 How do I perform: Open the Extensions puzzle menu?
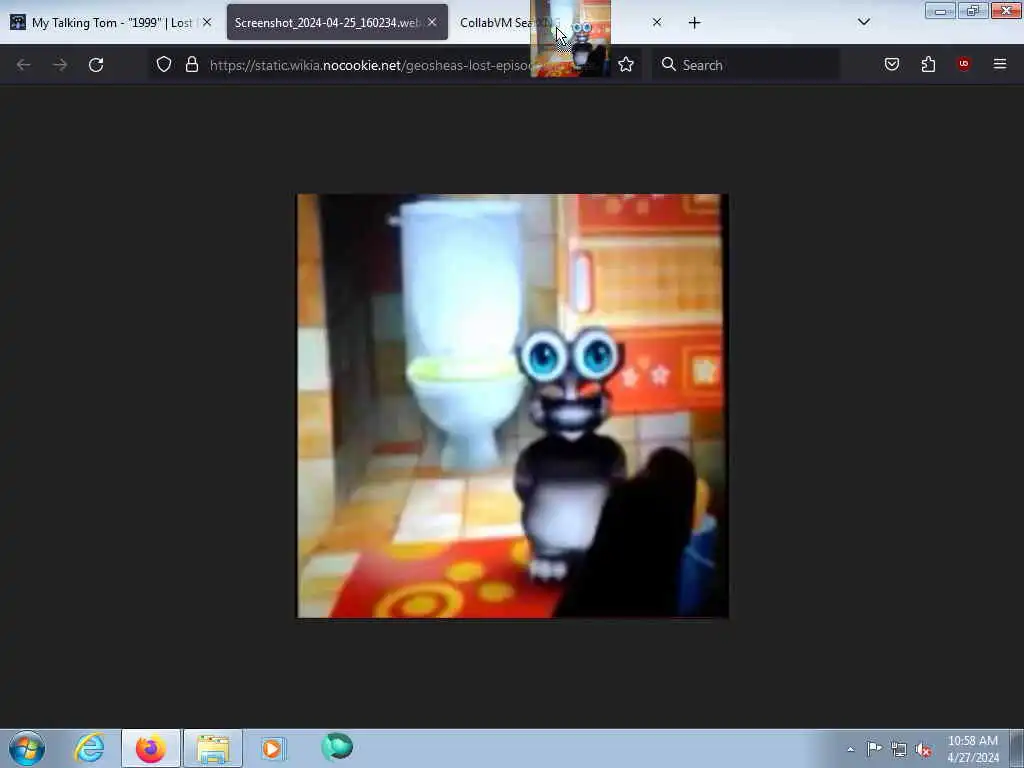(x=928, y=64)
